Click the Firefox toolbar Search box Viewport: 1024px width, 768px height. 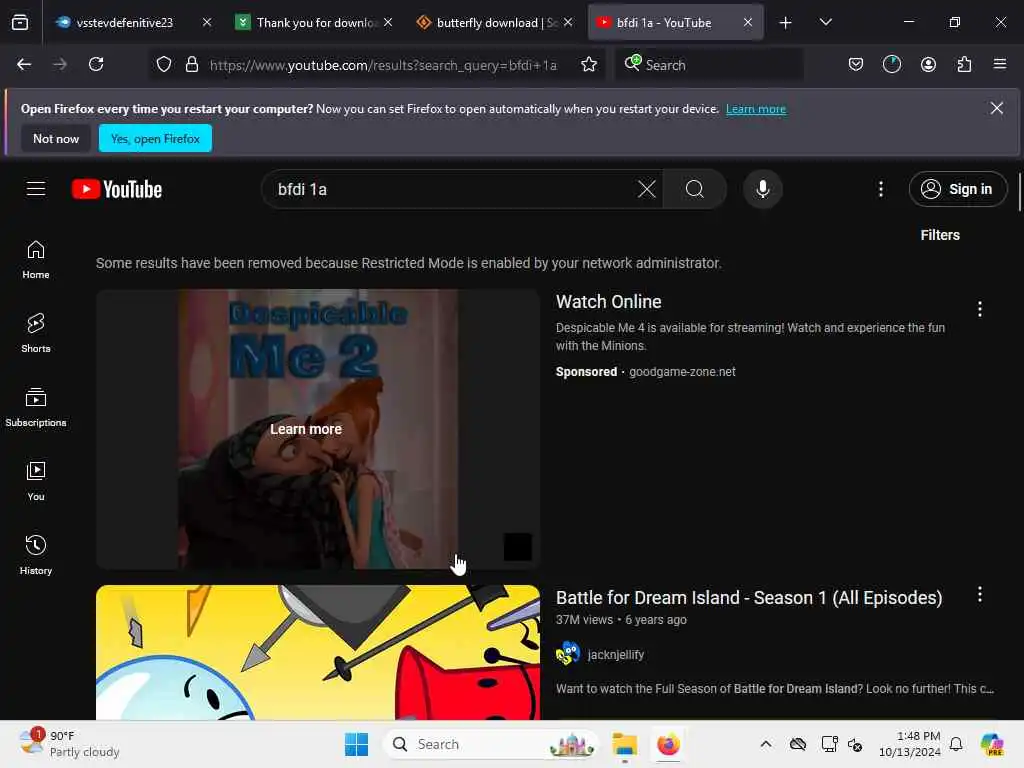tap(709, 65)
